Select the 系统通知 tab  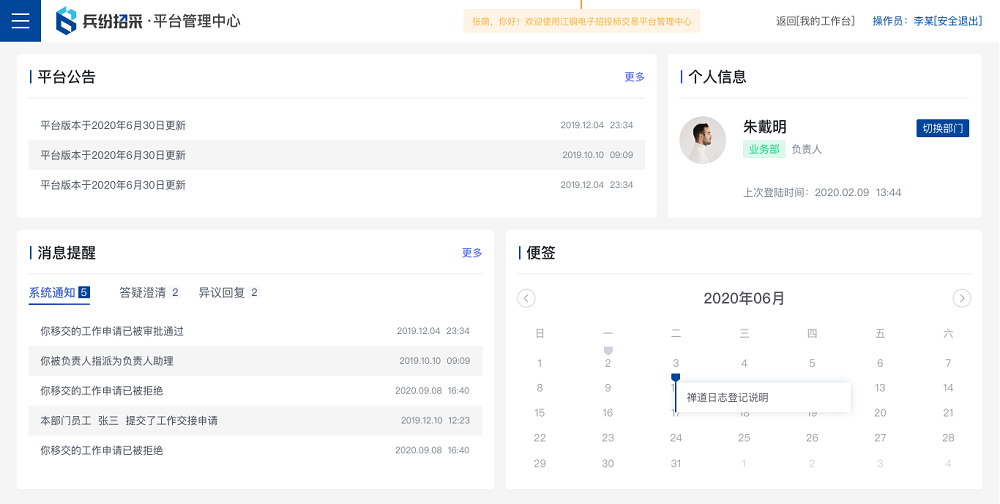pos(59,293)
